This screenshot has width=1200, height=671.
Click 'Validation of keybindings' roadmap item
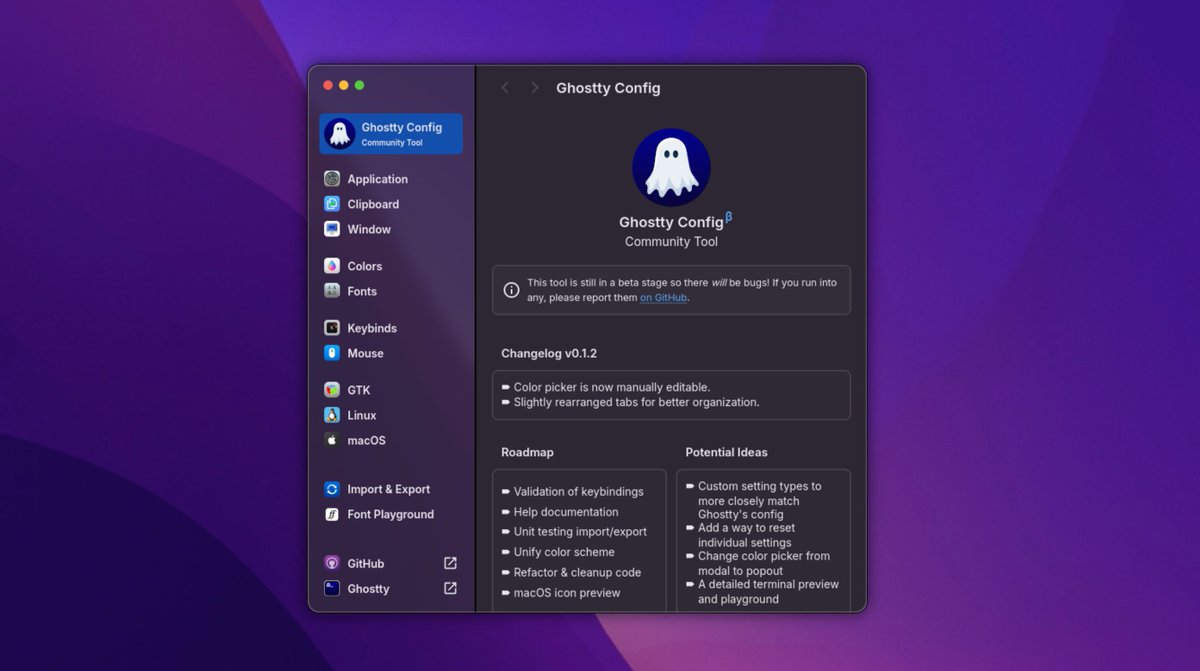click(579, 491)
